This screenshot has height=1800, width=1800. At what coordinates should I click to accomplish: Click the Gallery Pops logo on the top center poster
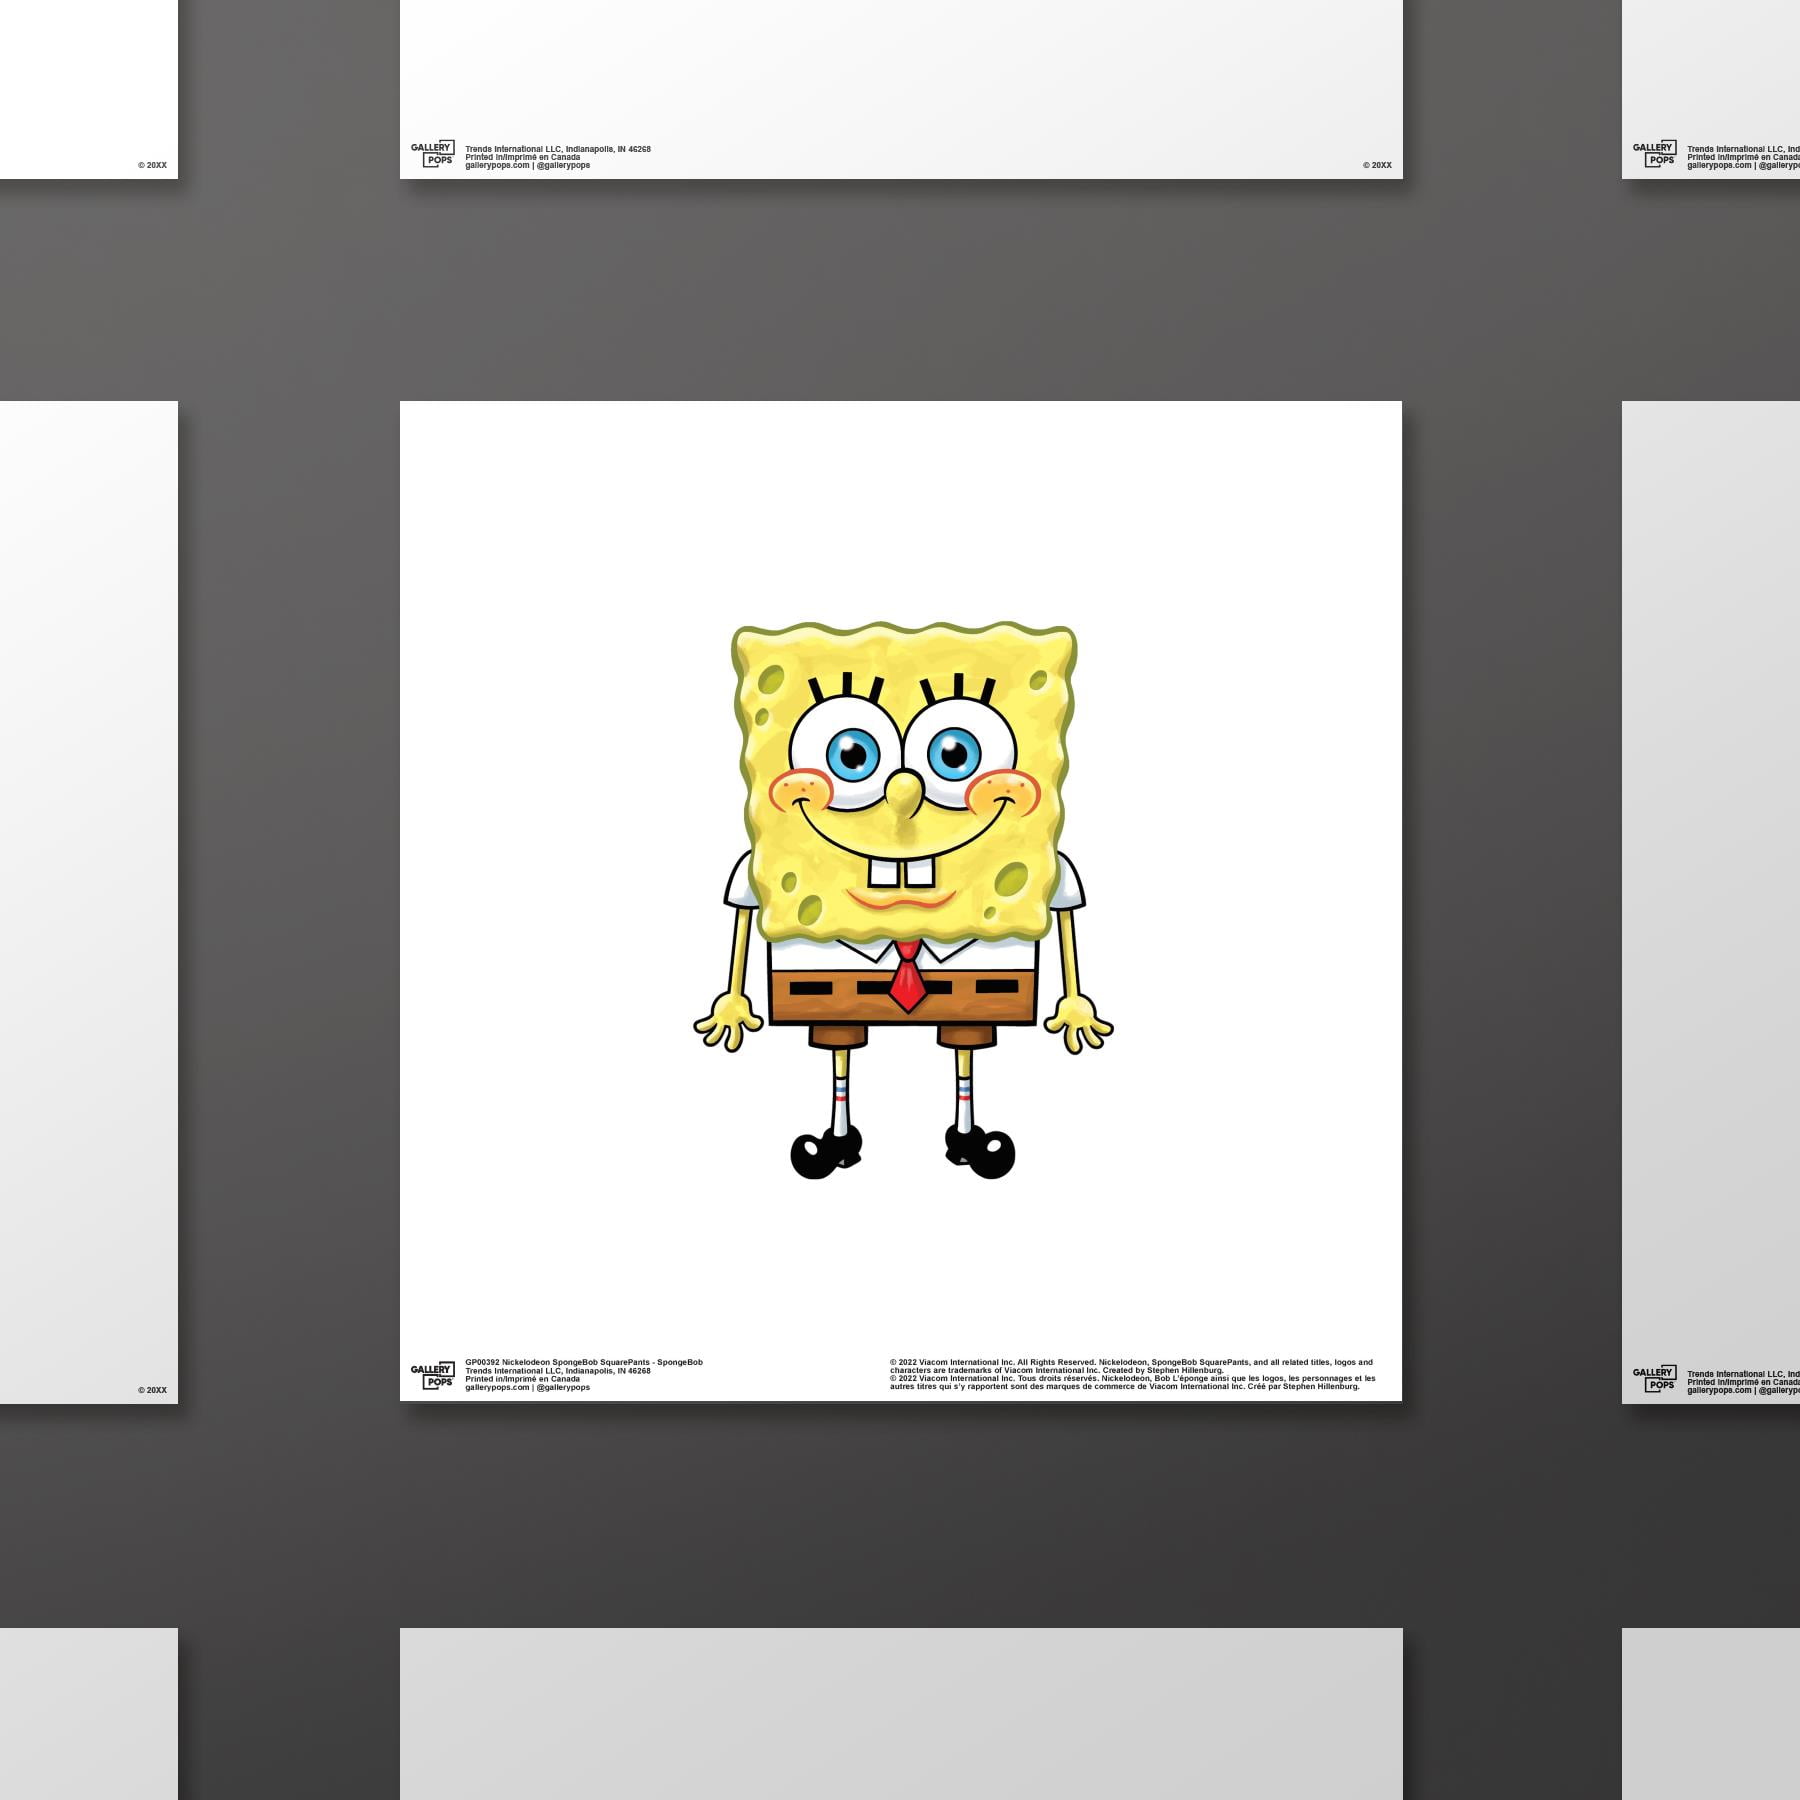(432, 154)
